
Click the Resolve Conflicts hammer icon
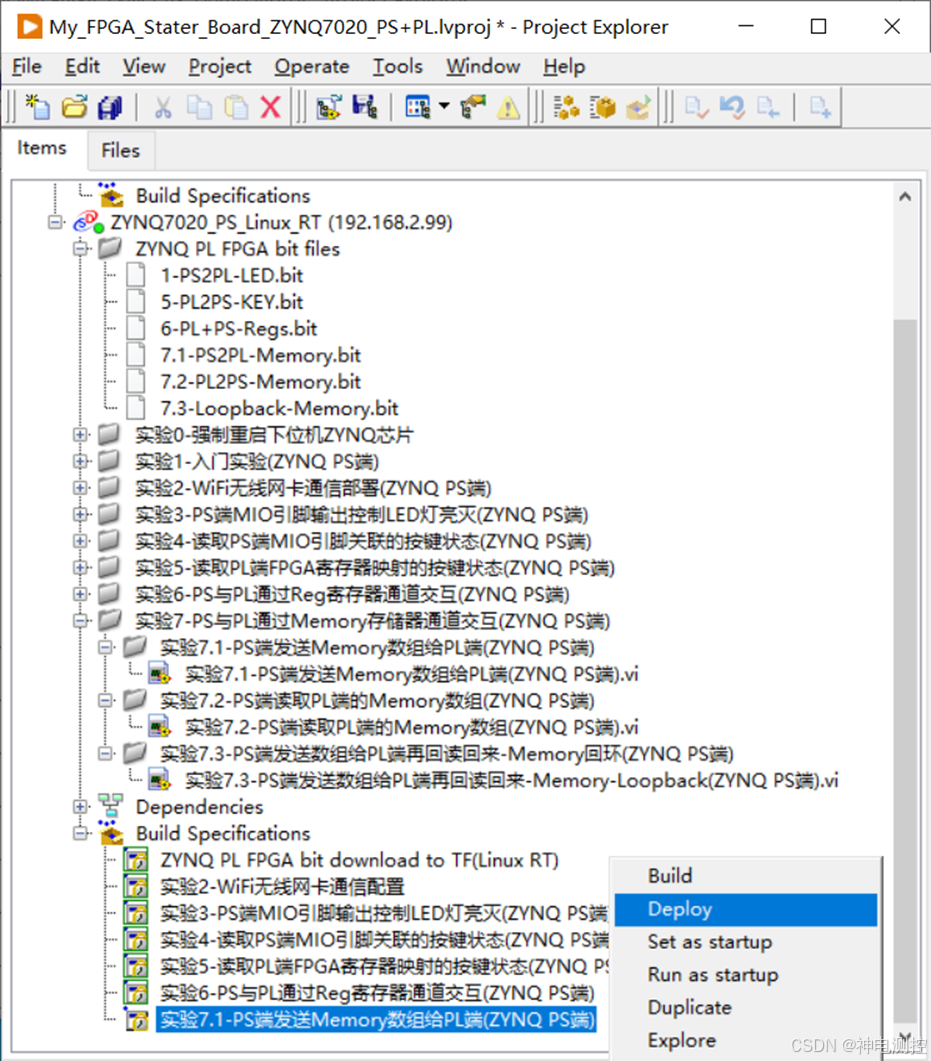(x=473, y=107)
